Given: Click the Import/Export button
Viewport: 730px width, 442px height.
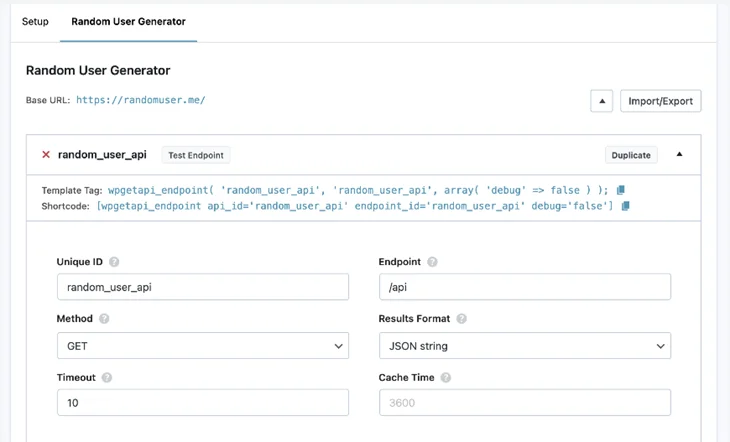Looking at the screenshot, I should (660, 101).
